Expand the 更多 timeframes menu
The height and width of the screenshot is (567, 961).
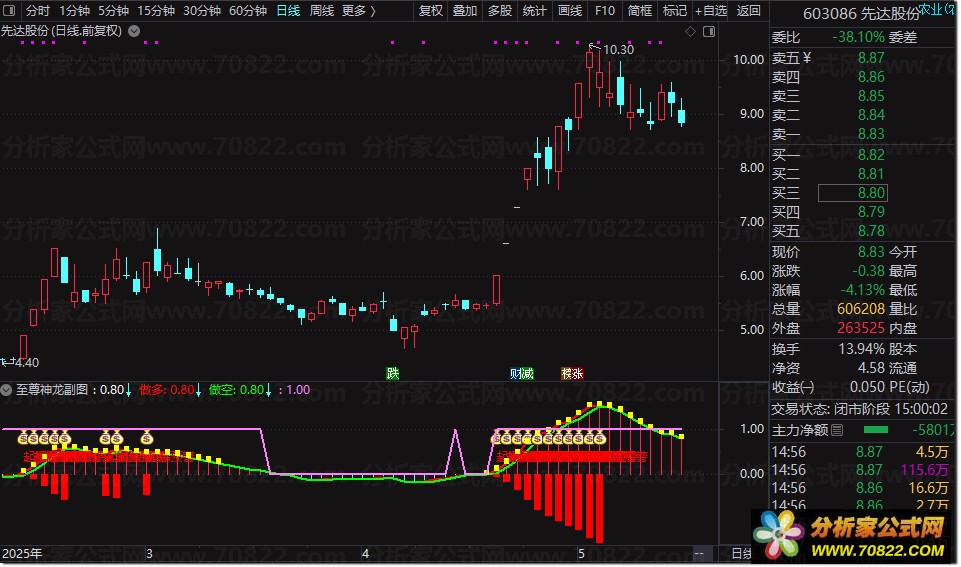(359, 10)
